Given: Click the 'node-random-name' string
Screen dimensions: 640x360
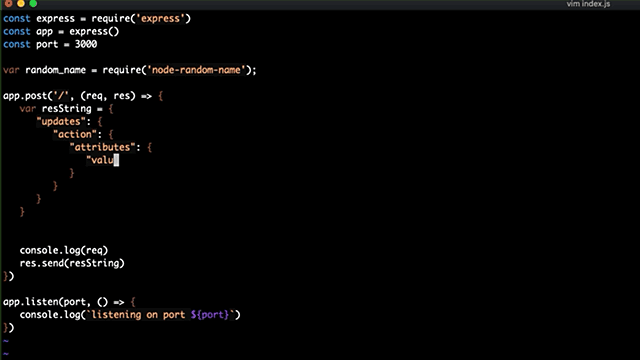Looking at the screenshot, I should click(196, 70).
